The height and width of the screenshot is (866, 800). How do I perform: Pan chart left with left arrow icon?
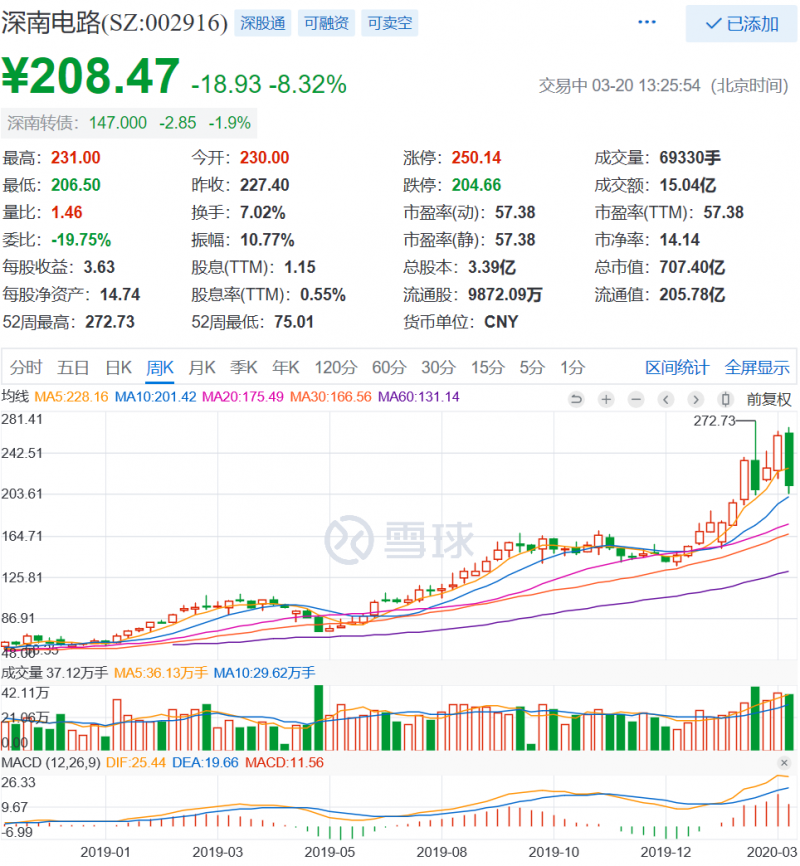pyautogui.click(x=665, y=399)
